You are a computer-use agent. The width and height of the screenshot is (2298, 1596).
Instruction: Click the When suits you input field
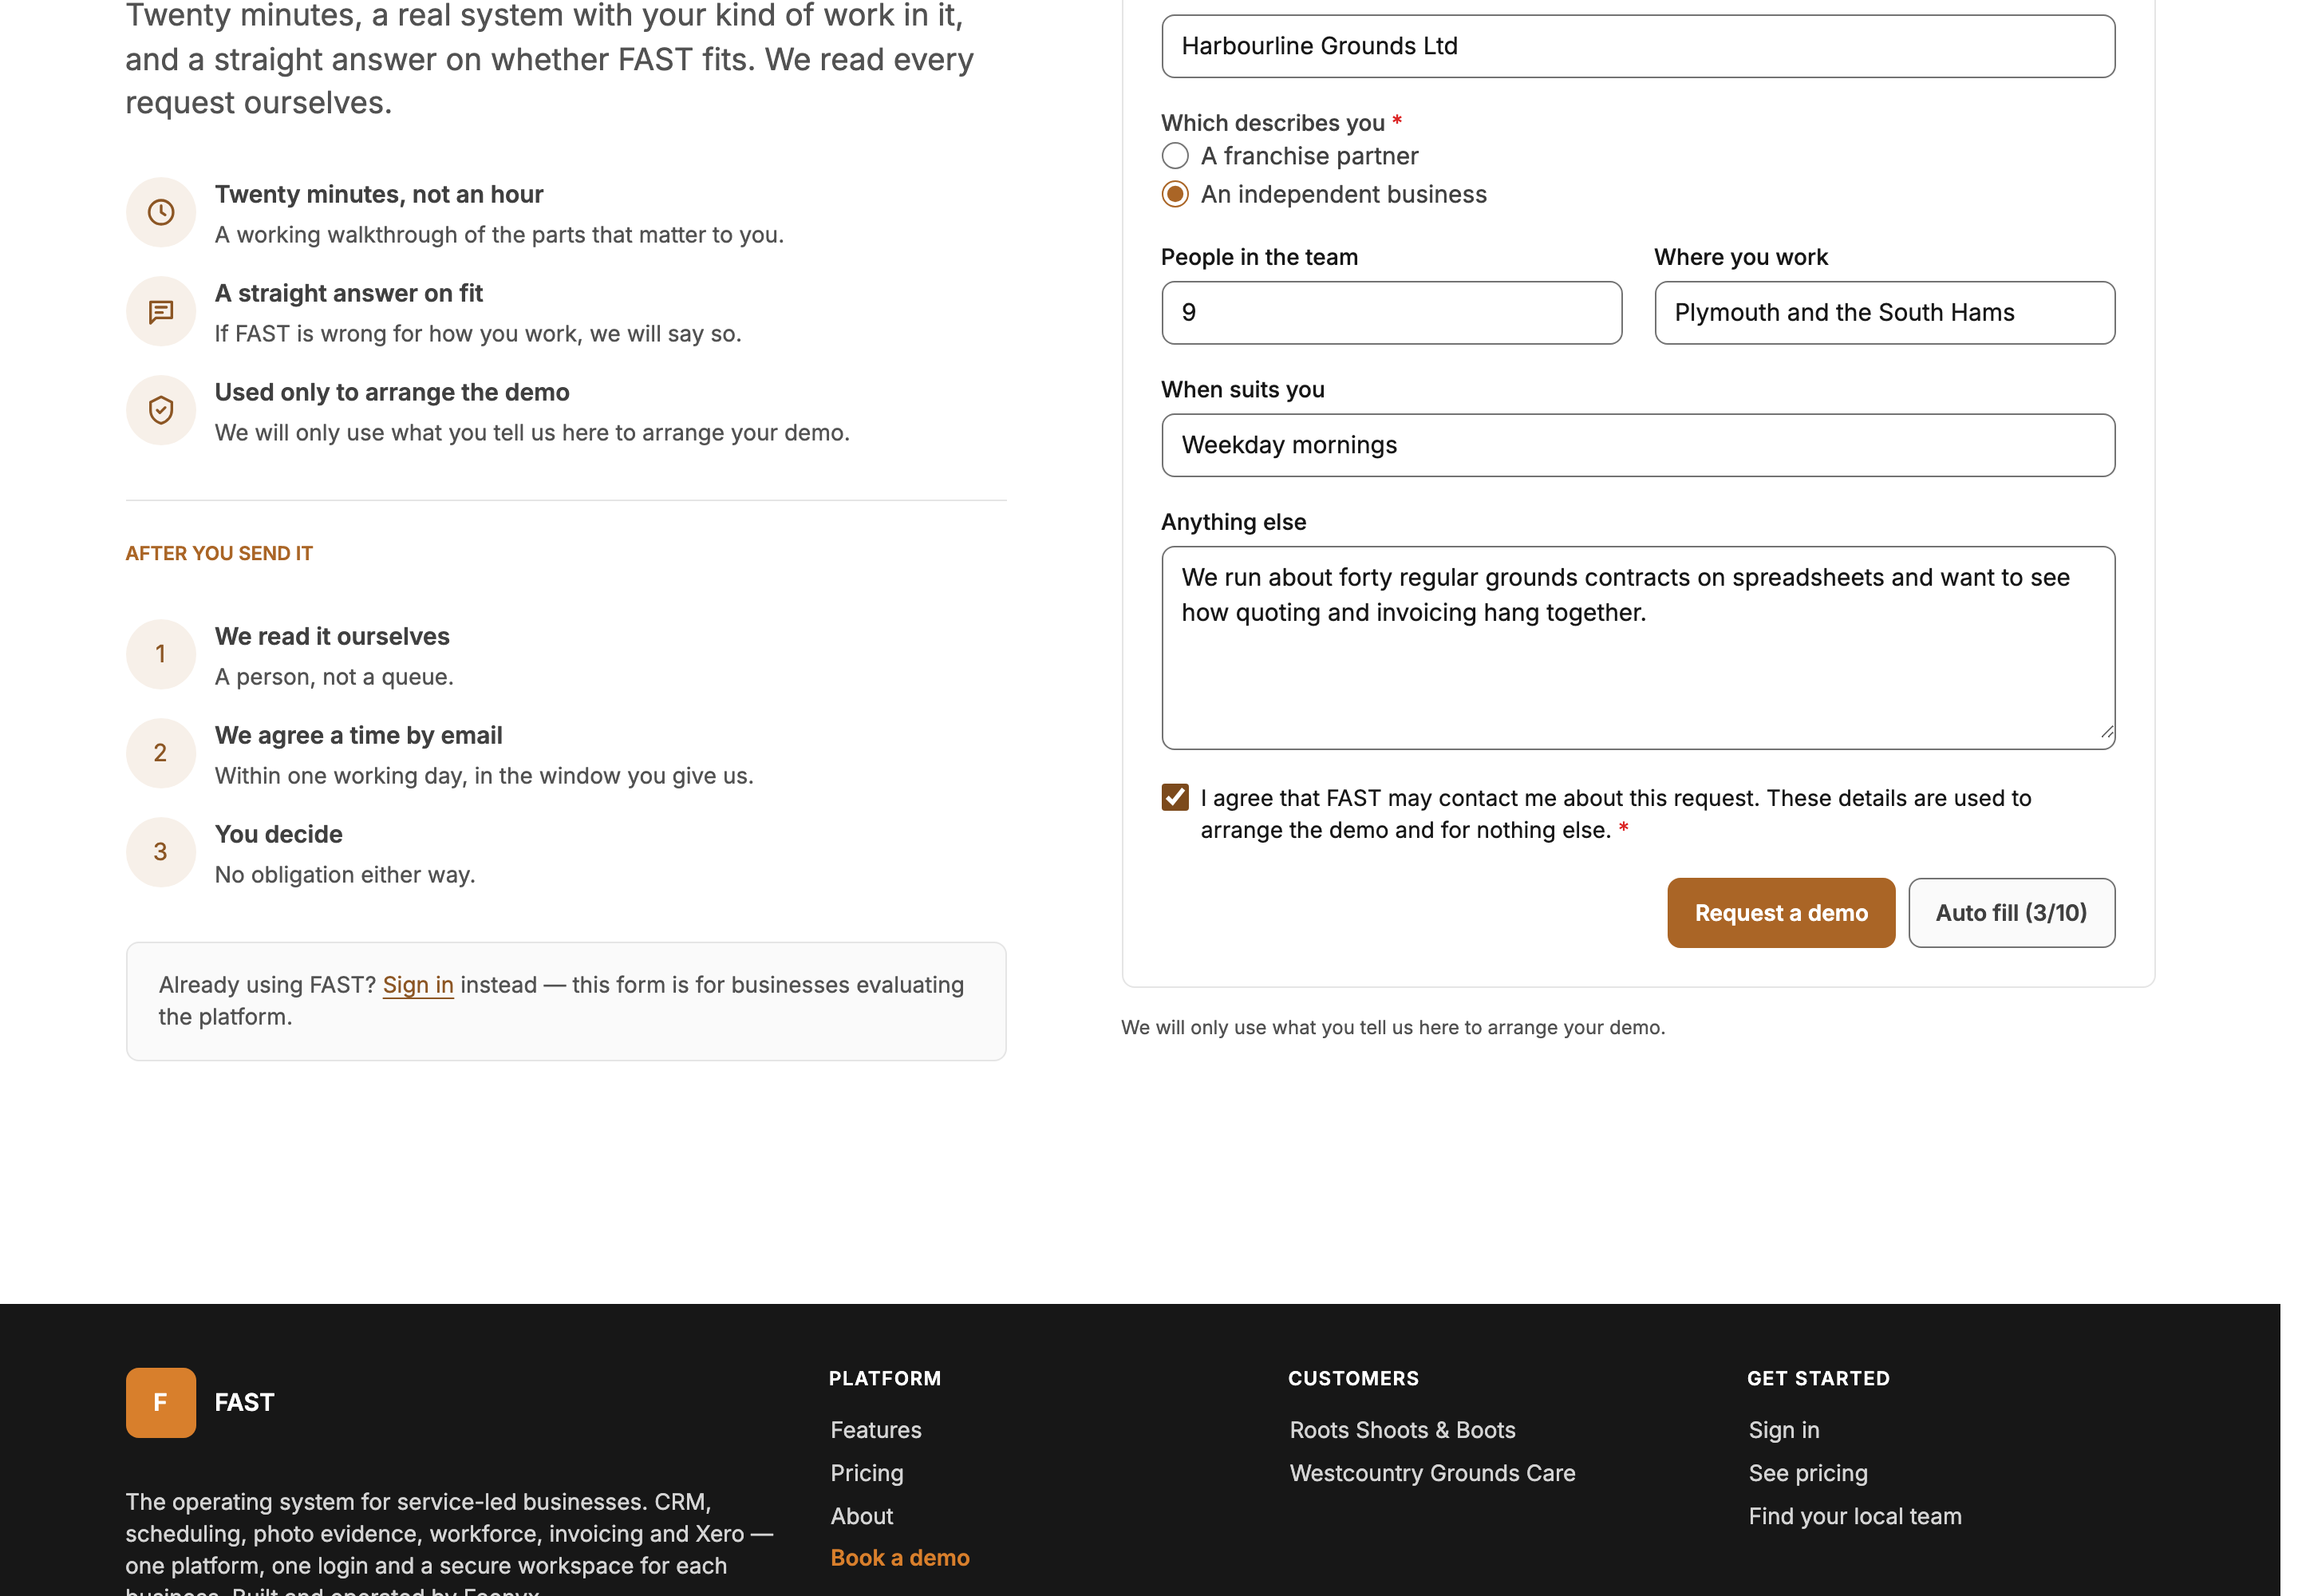coord(1637,445)
